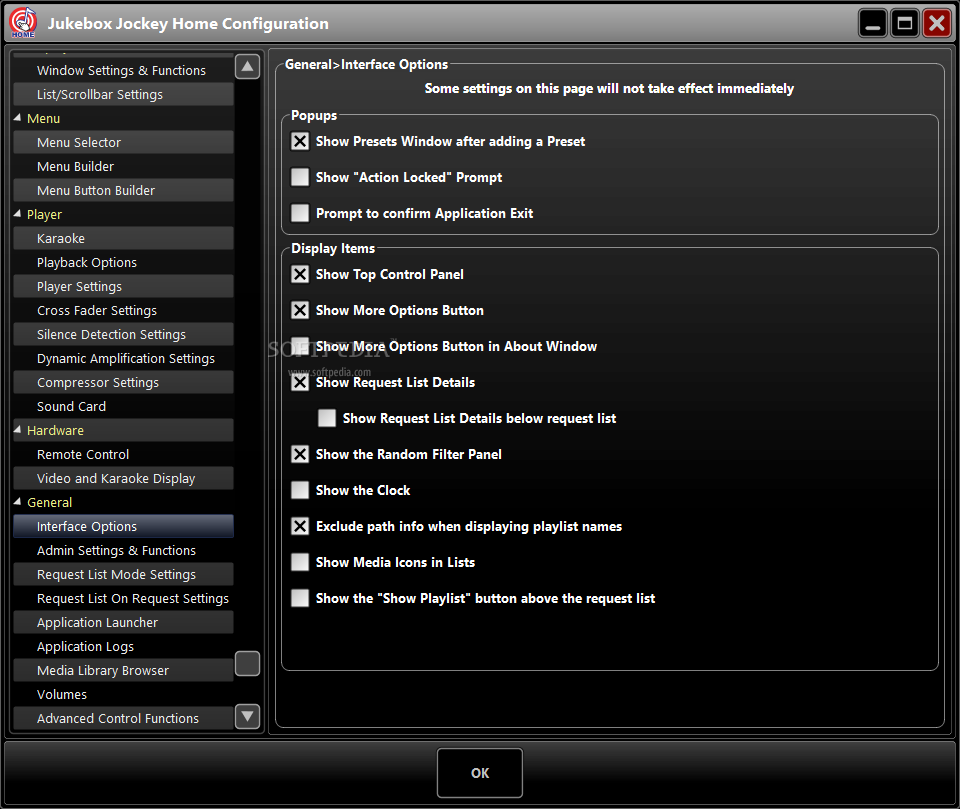Open Sound Card settings
This screenshot has height=809, width=960.
point(123,406)
